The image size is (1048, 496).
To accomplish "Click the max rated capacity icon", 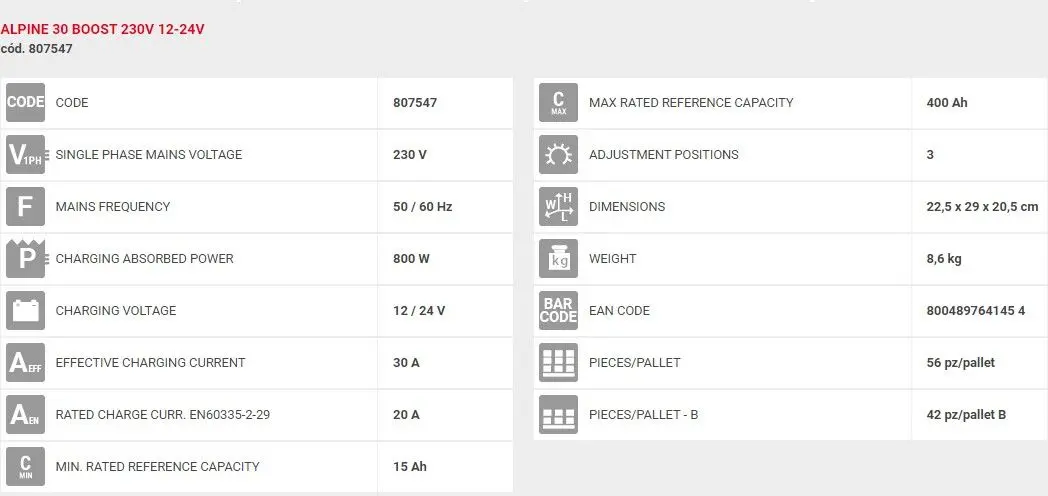I will click(559, 103).
